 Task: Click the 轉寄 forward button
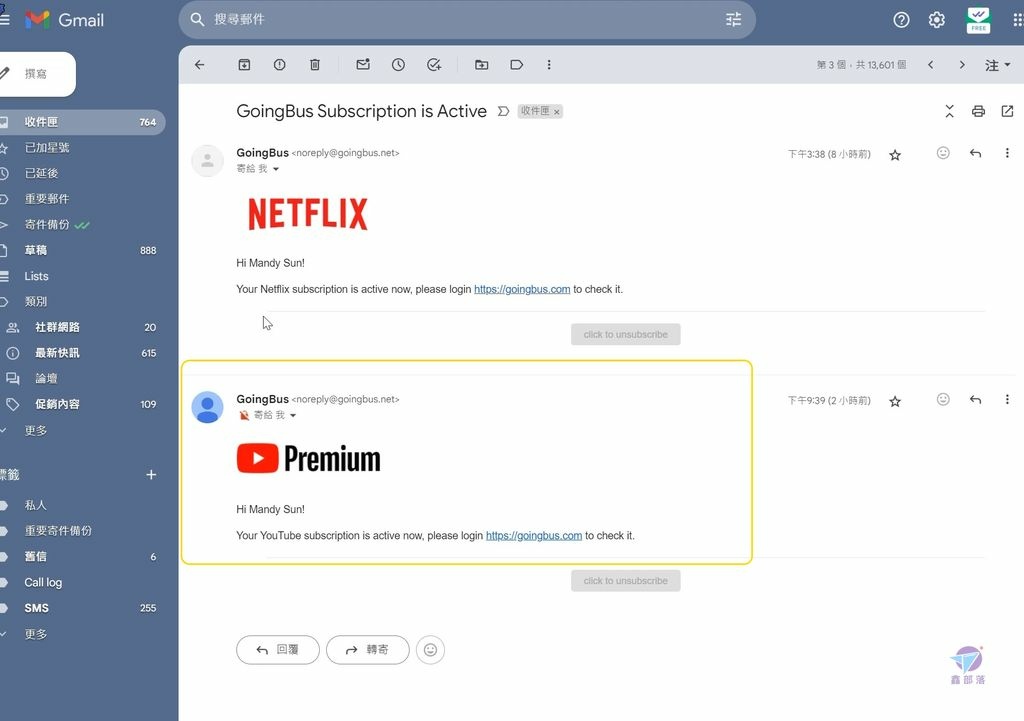pyautogui.click(x=368, y=650)
